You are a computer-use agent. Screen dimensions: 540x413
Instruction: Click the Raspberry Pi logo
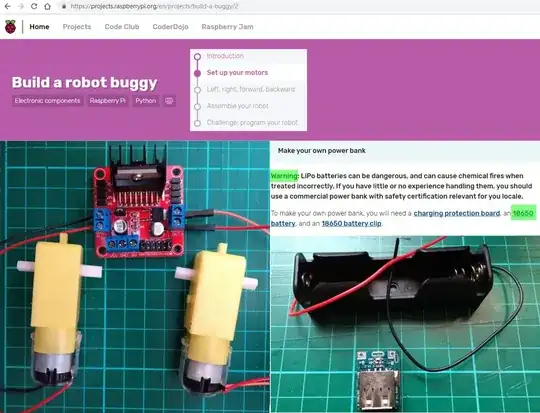tap(10, 27)
